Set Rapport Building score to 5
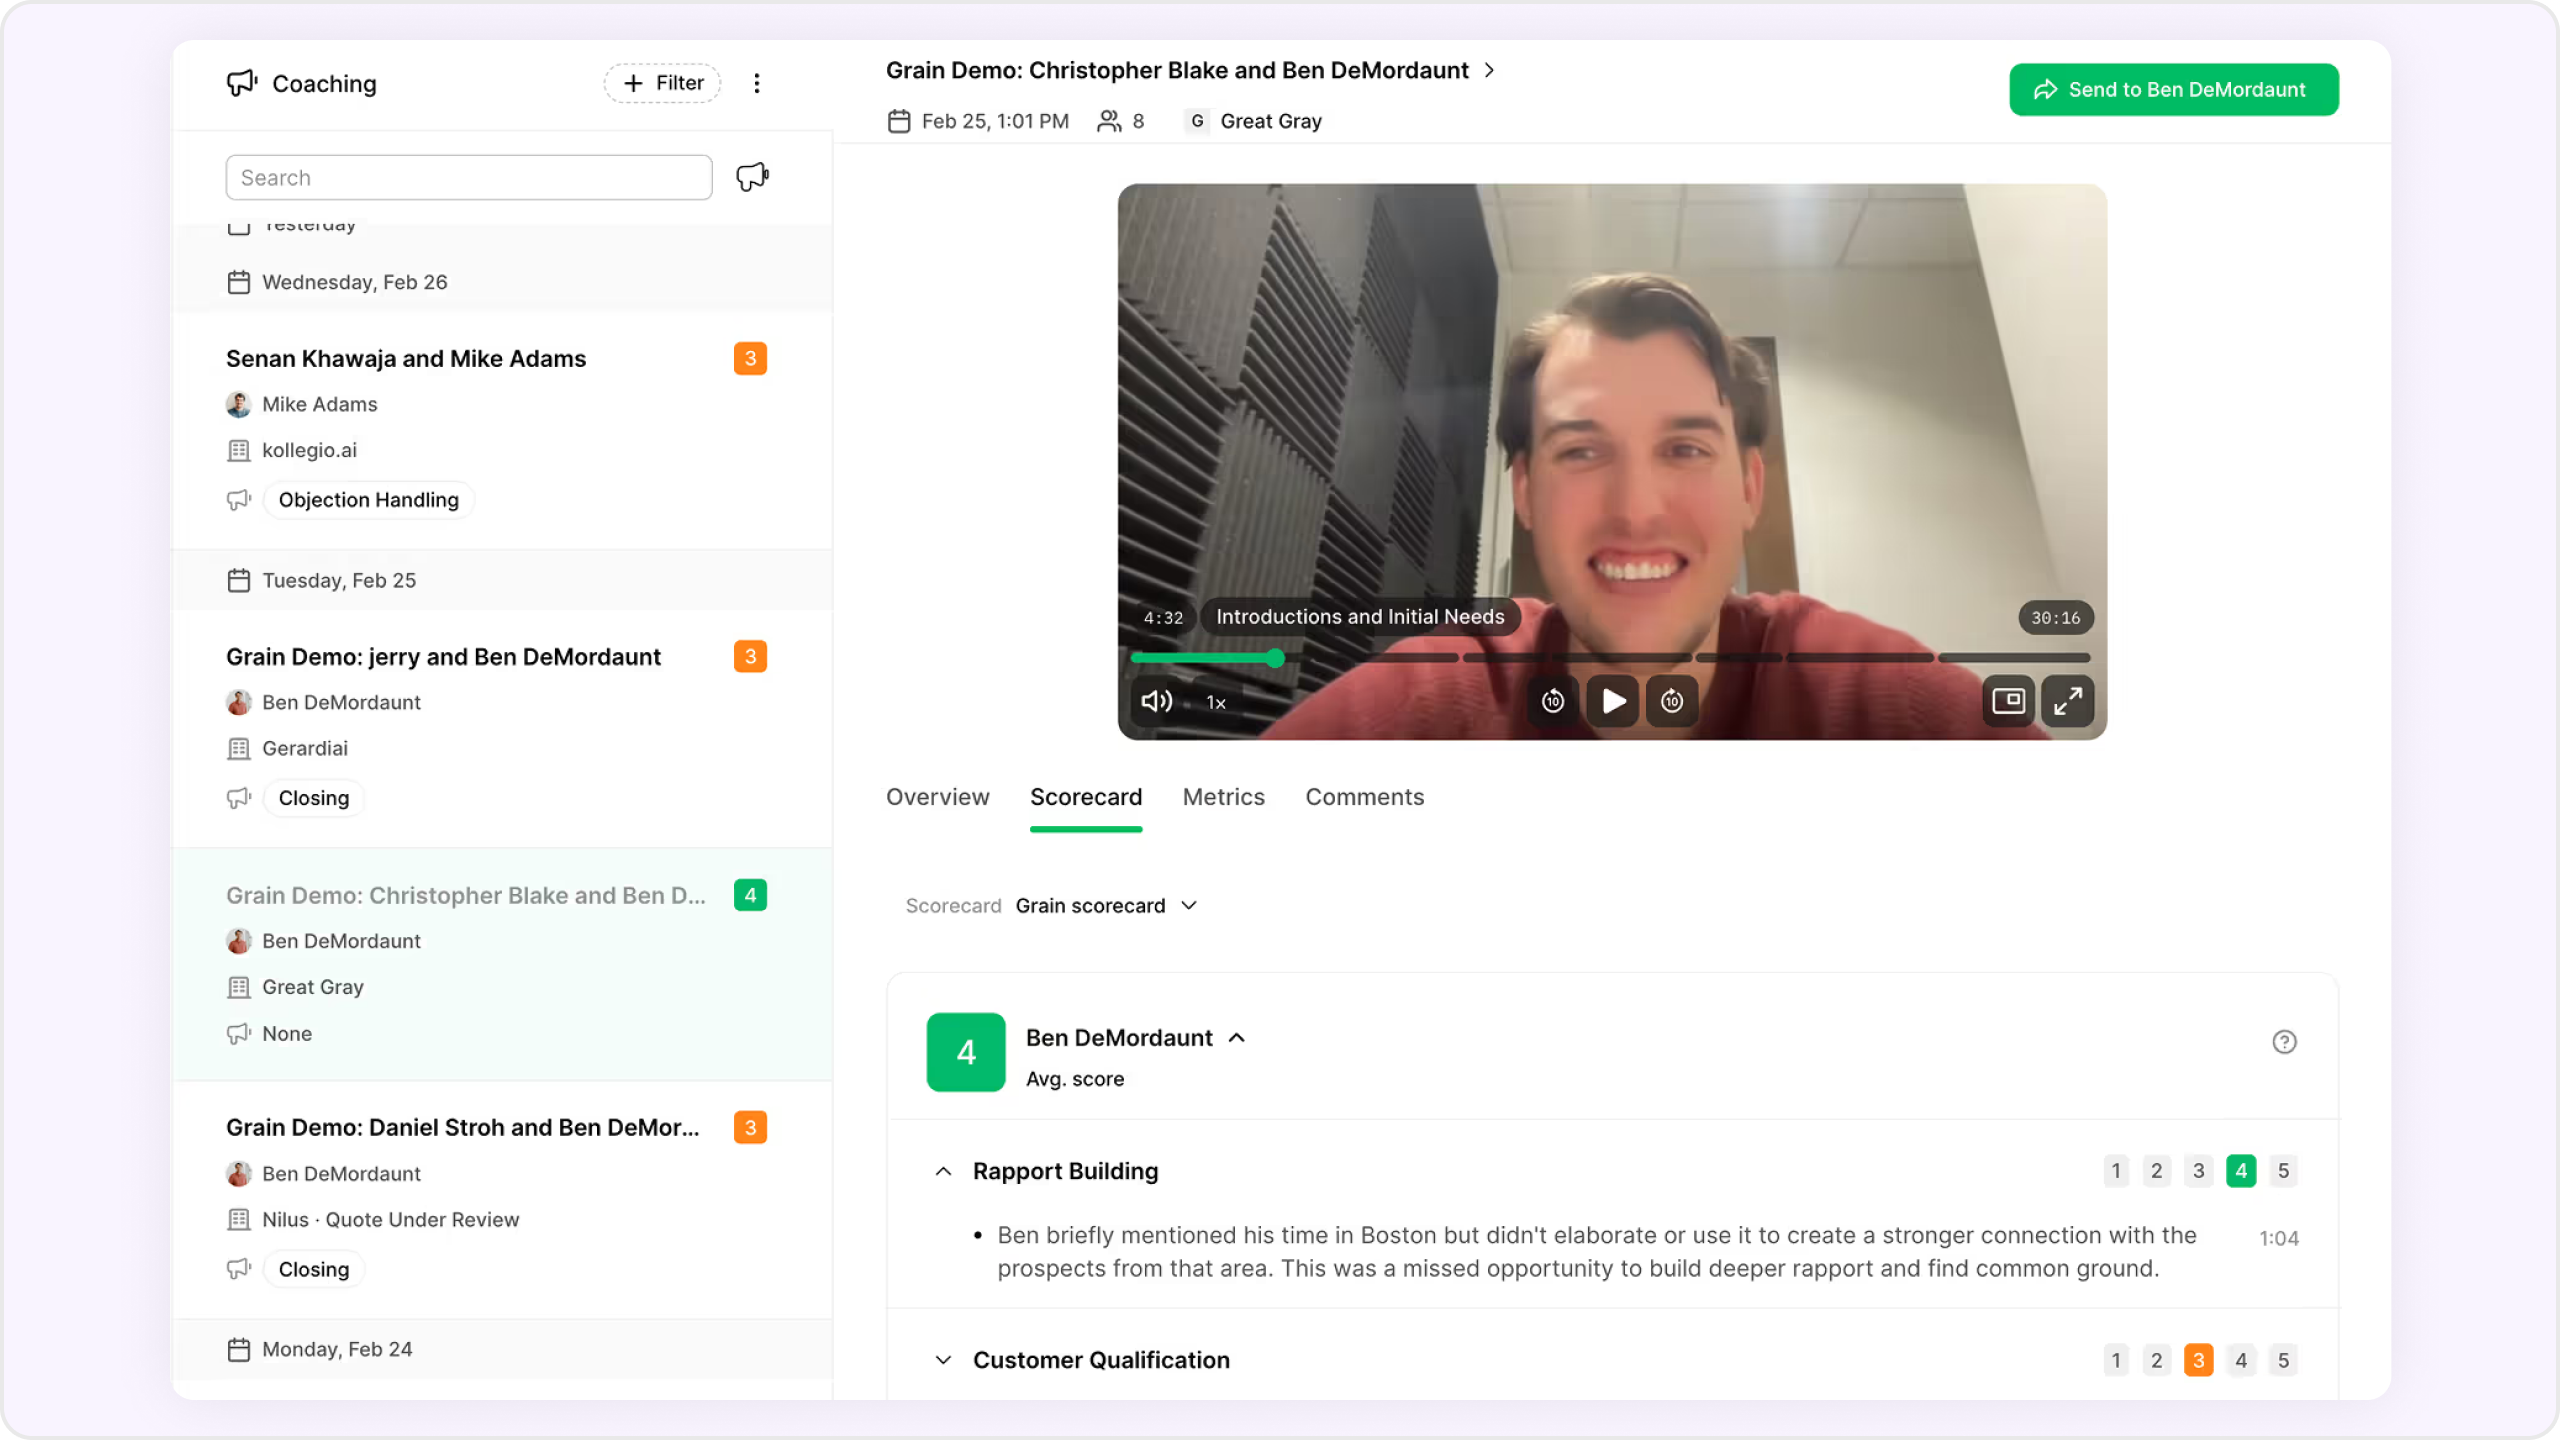The height and width of the screenshot is (1440, 2560). (2283, 1171)
